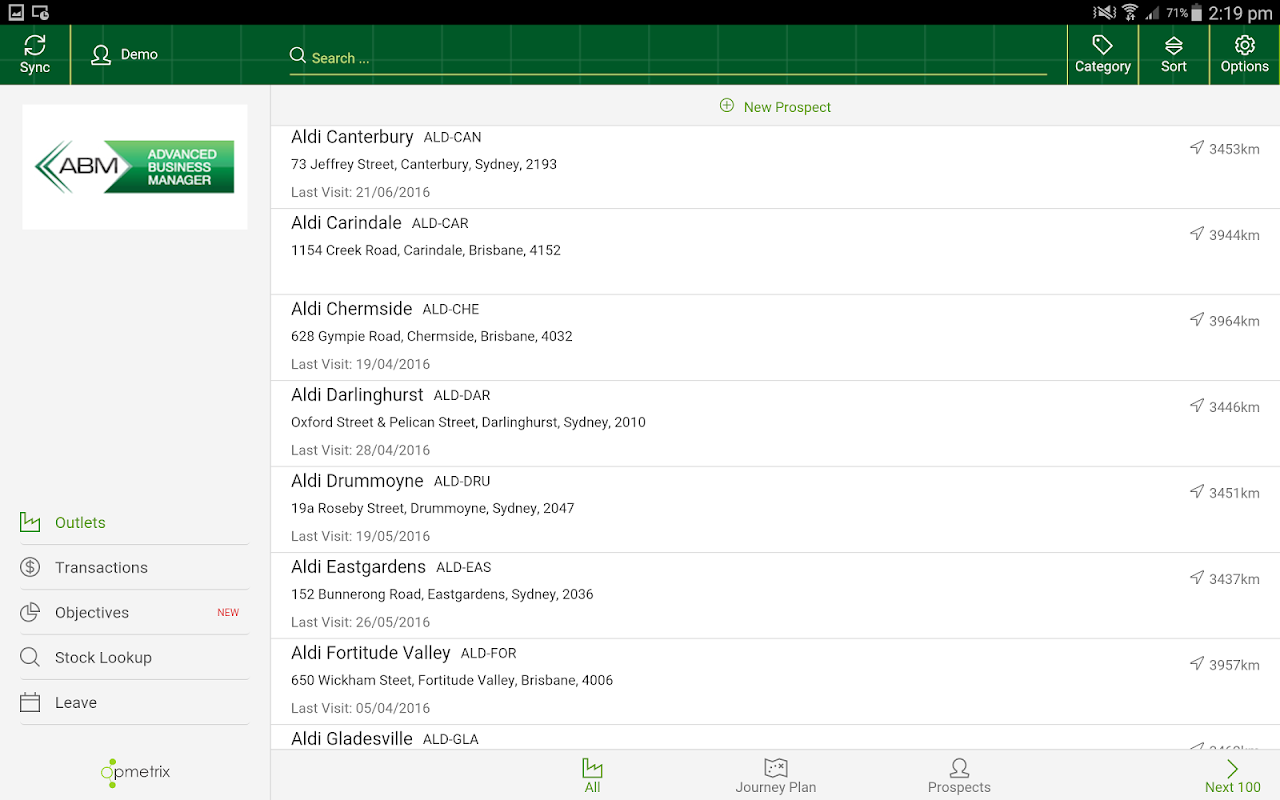The width and height of the screenshot is (1280, 800).
Task: Open the Transactions menu item
Action: coord(134,567)
